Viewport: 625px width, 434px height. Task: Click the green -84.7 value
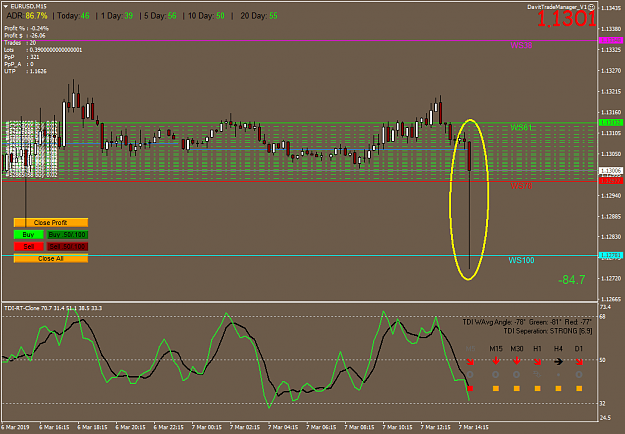pyautogui.click(x=572, y=280)
